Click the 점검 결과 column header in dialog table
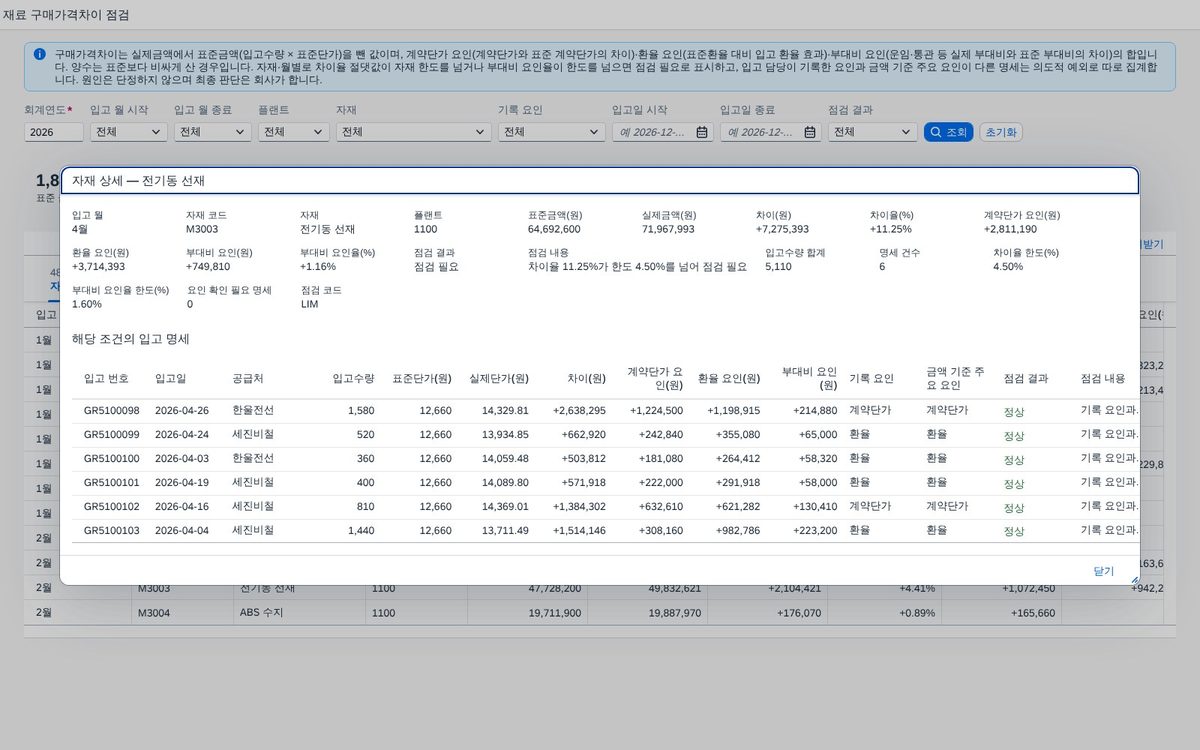Image resolution: width=1200 pixels, height=750 pixels. [x=1026, y=379]
